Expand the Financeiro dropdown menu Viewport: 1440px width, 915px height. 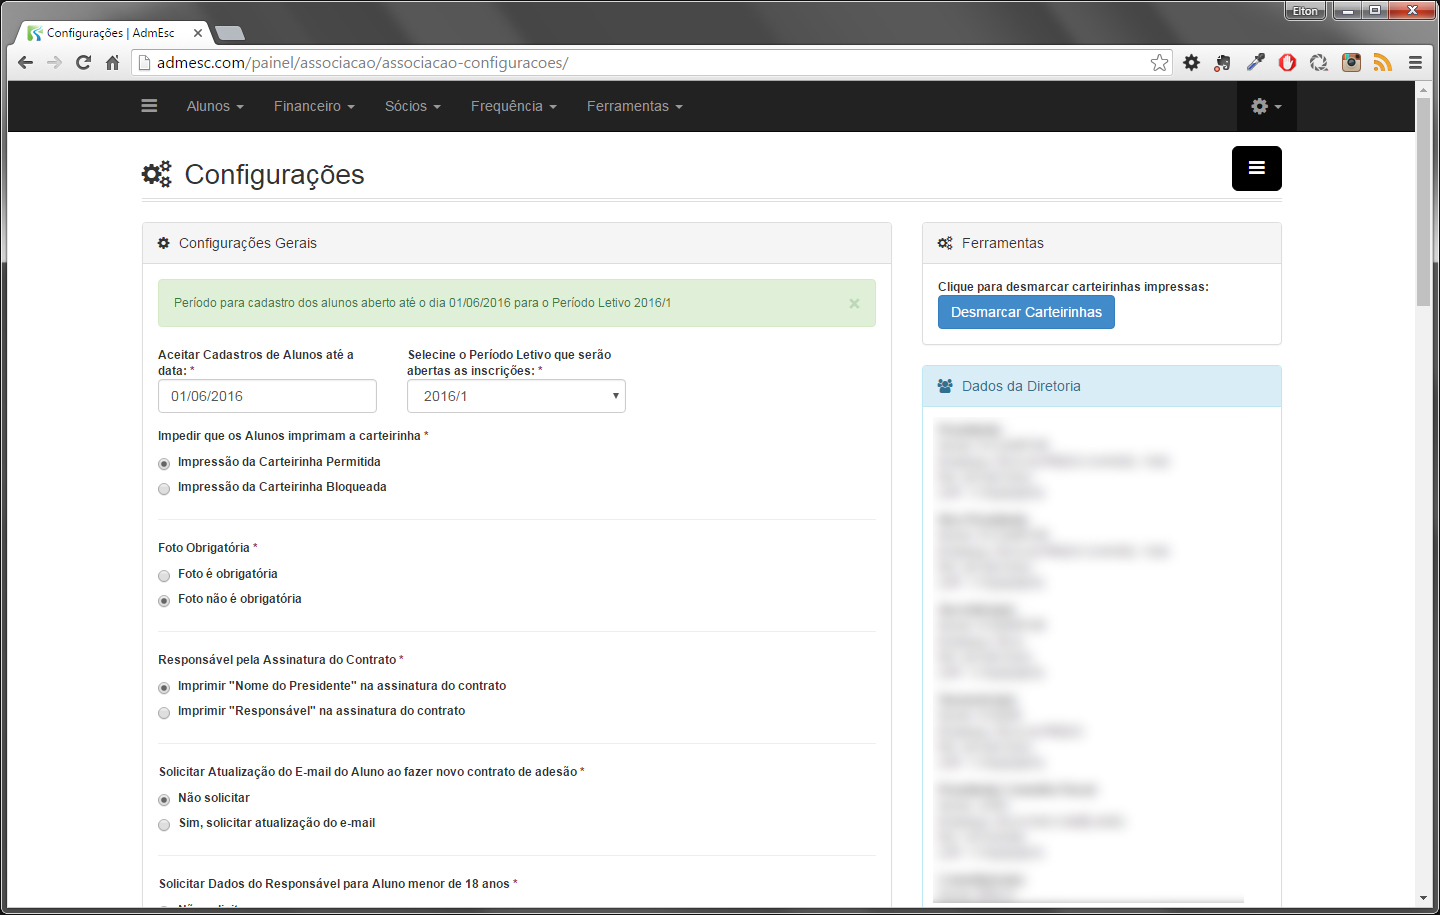coord(314,106)
